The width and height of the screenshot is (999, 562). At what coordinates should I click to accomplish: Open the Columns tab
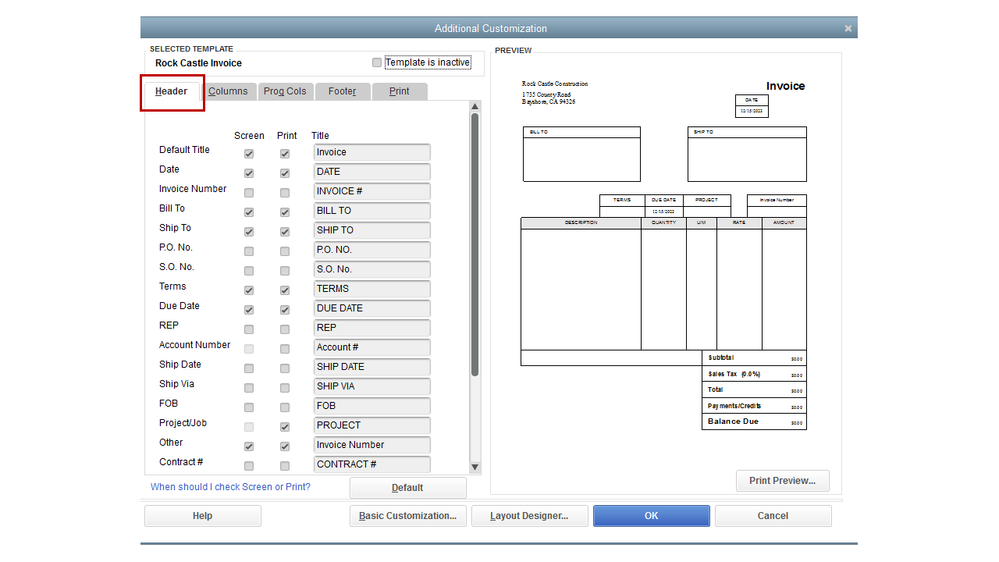pyautogui.click(x=227, y=91)
